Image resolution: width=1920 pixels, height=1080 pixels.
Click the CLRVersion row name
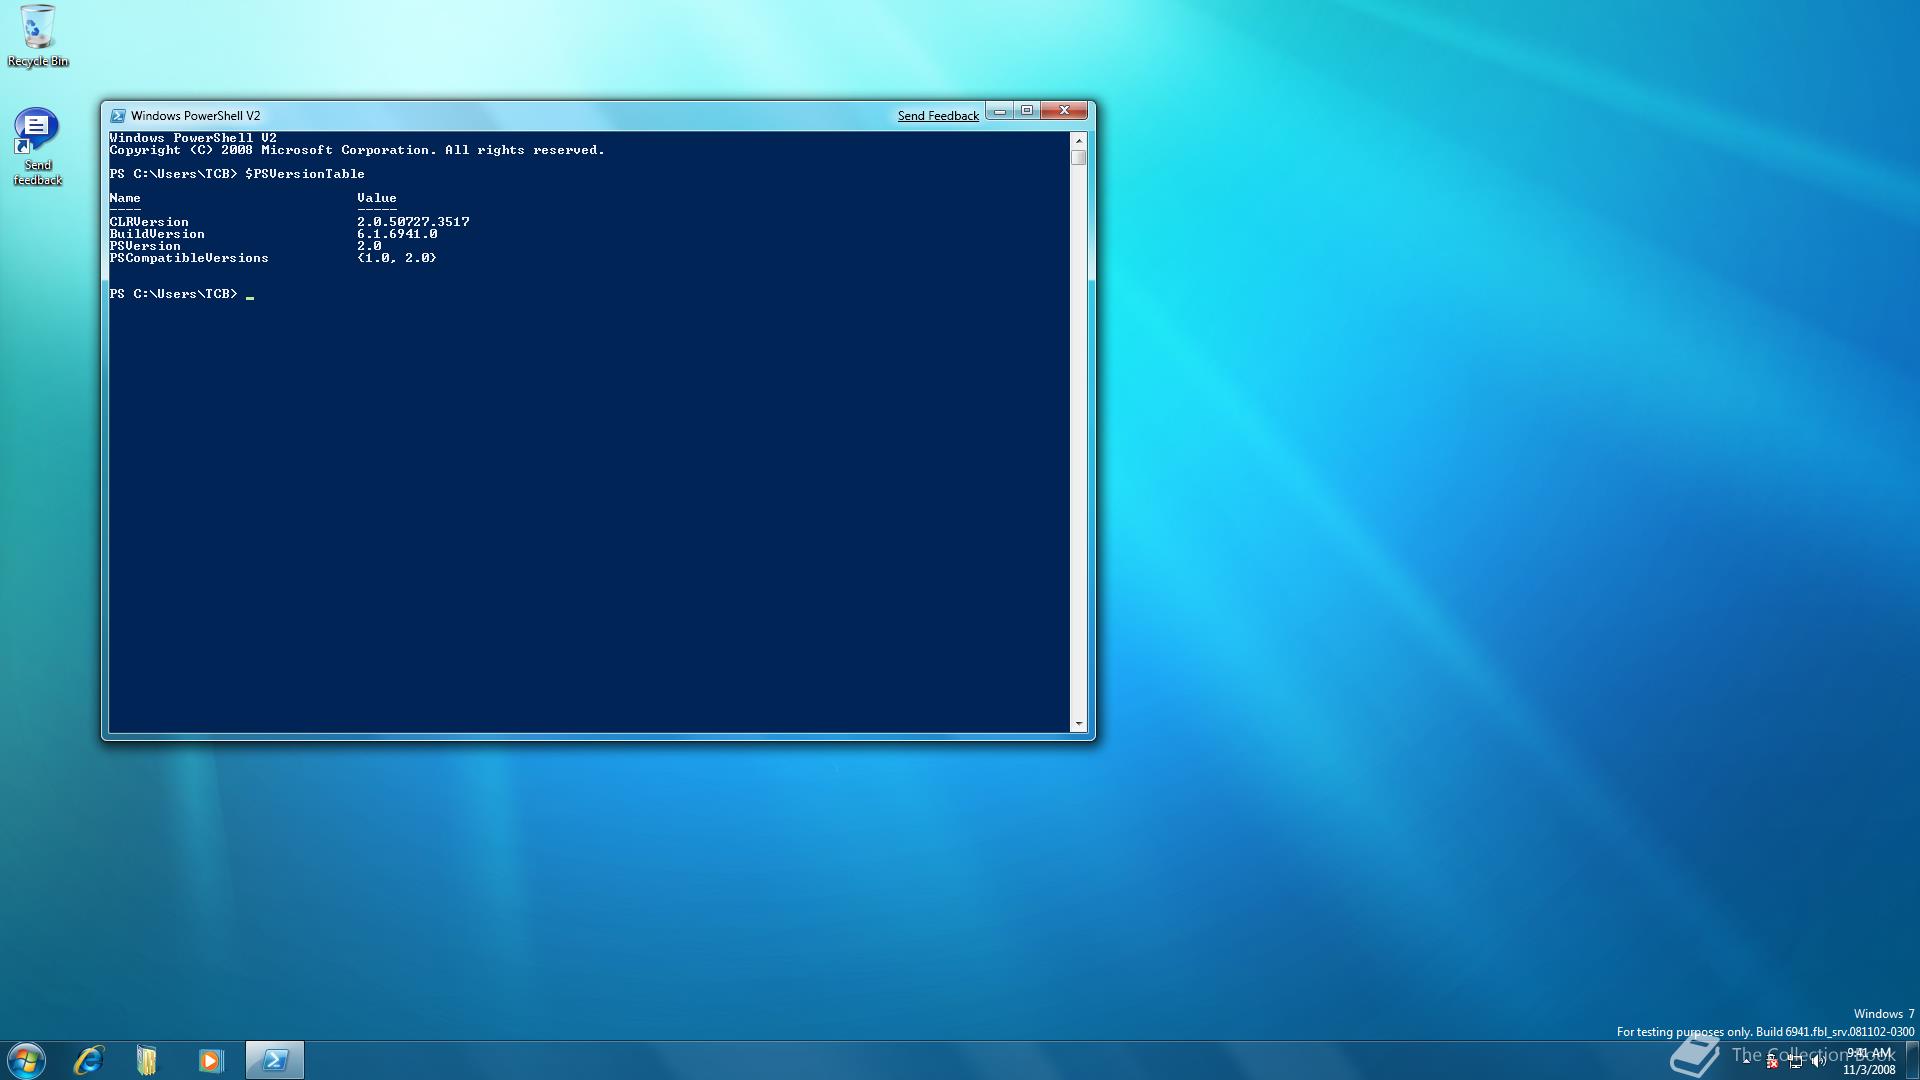[149, 222]
